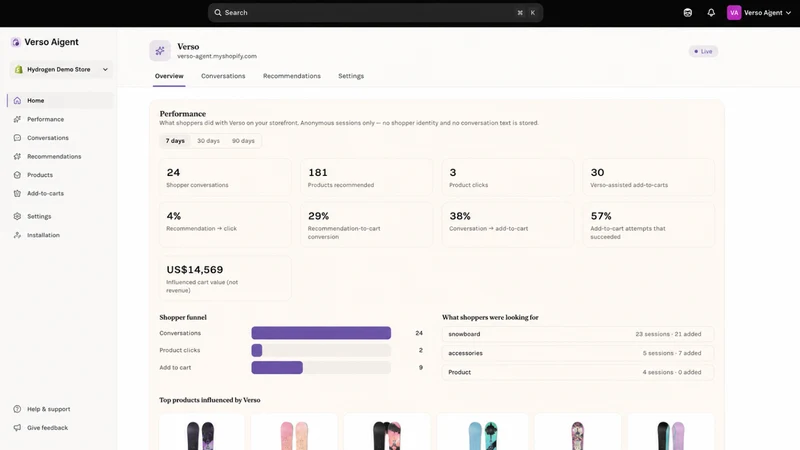Open Recommendations sidebar icon
The width and height of the screenshot is (800, 450).
click(17, 157)
